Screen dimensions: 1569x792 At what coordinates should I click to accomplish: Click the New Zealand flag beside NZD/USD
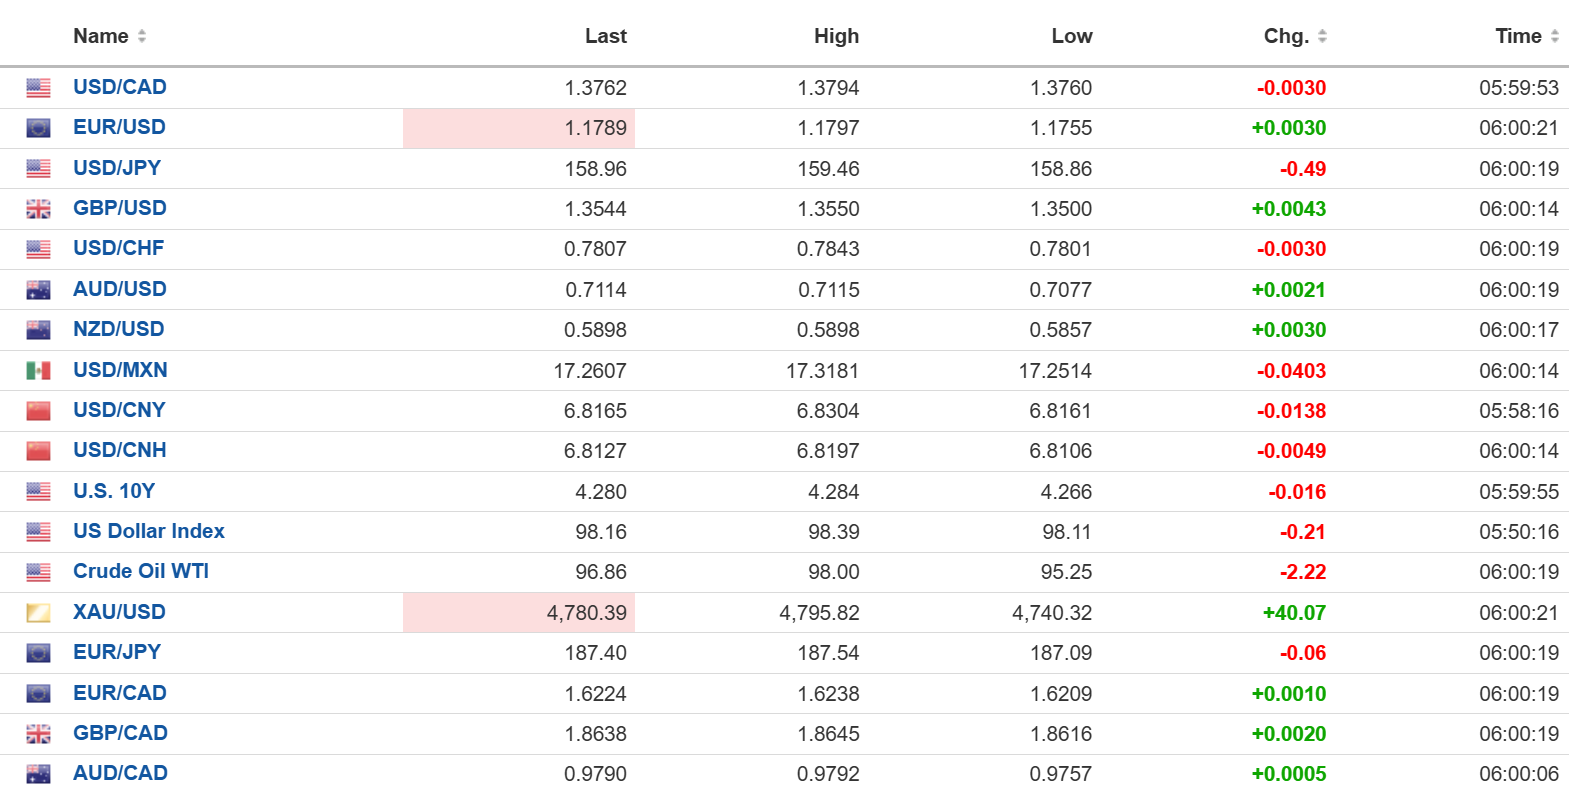tap(38, 330)
